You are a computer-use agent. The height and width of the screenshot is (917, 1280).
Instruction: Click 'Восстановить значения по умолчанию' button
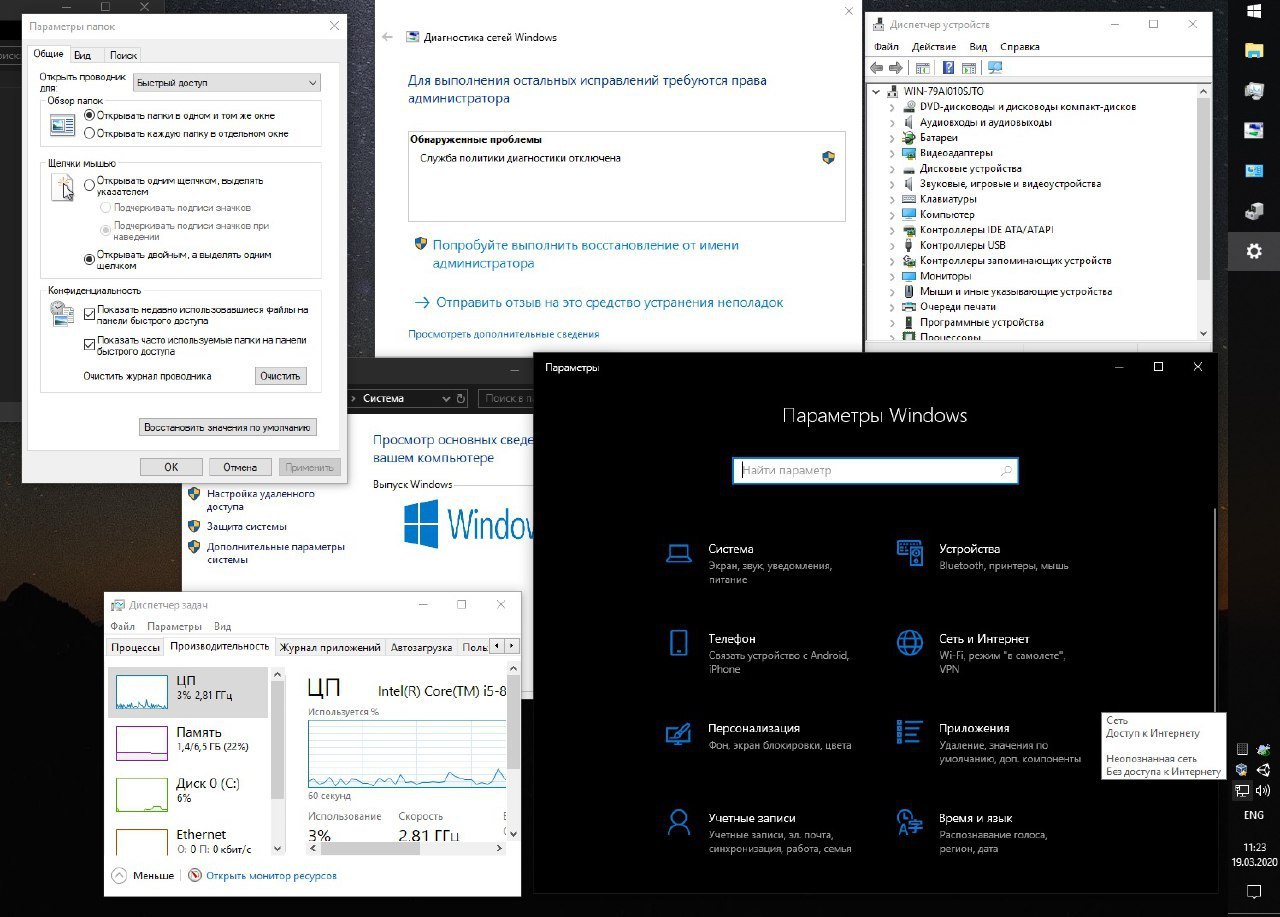point(228,427)
